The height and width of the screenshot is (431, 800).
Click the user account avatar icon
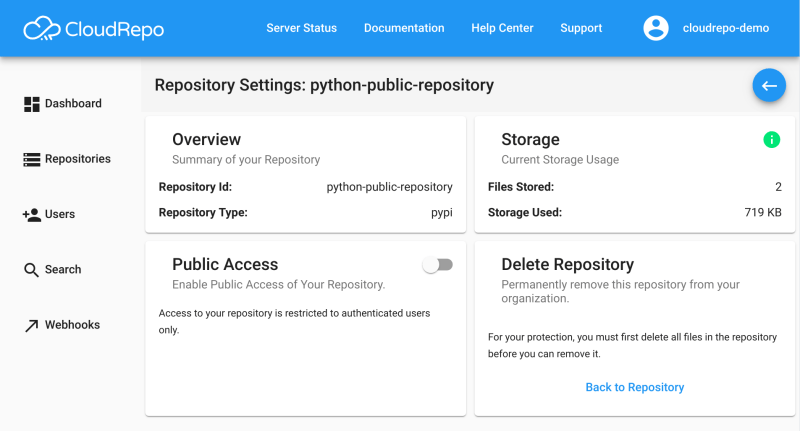[x=656, y=28]
